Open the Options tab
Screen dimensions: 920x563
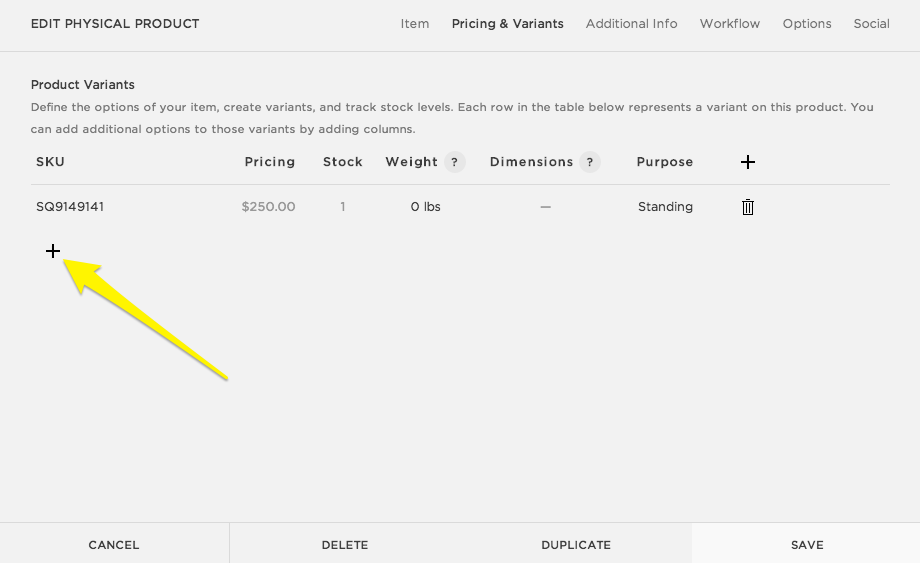(806, 24)
